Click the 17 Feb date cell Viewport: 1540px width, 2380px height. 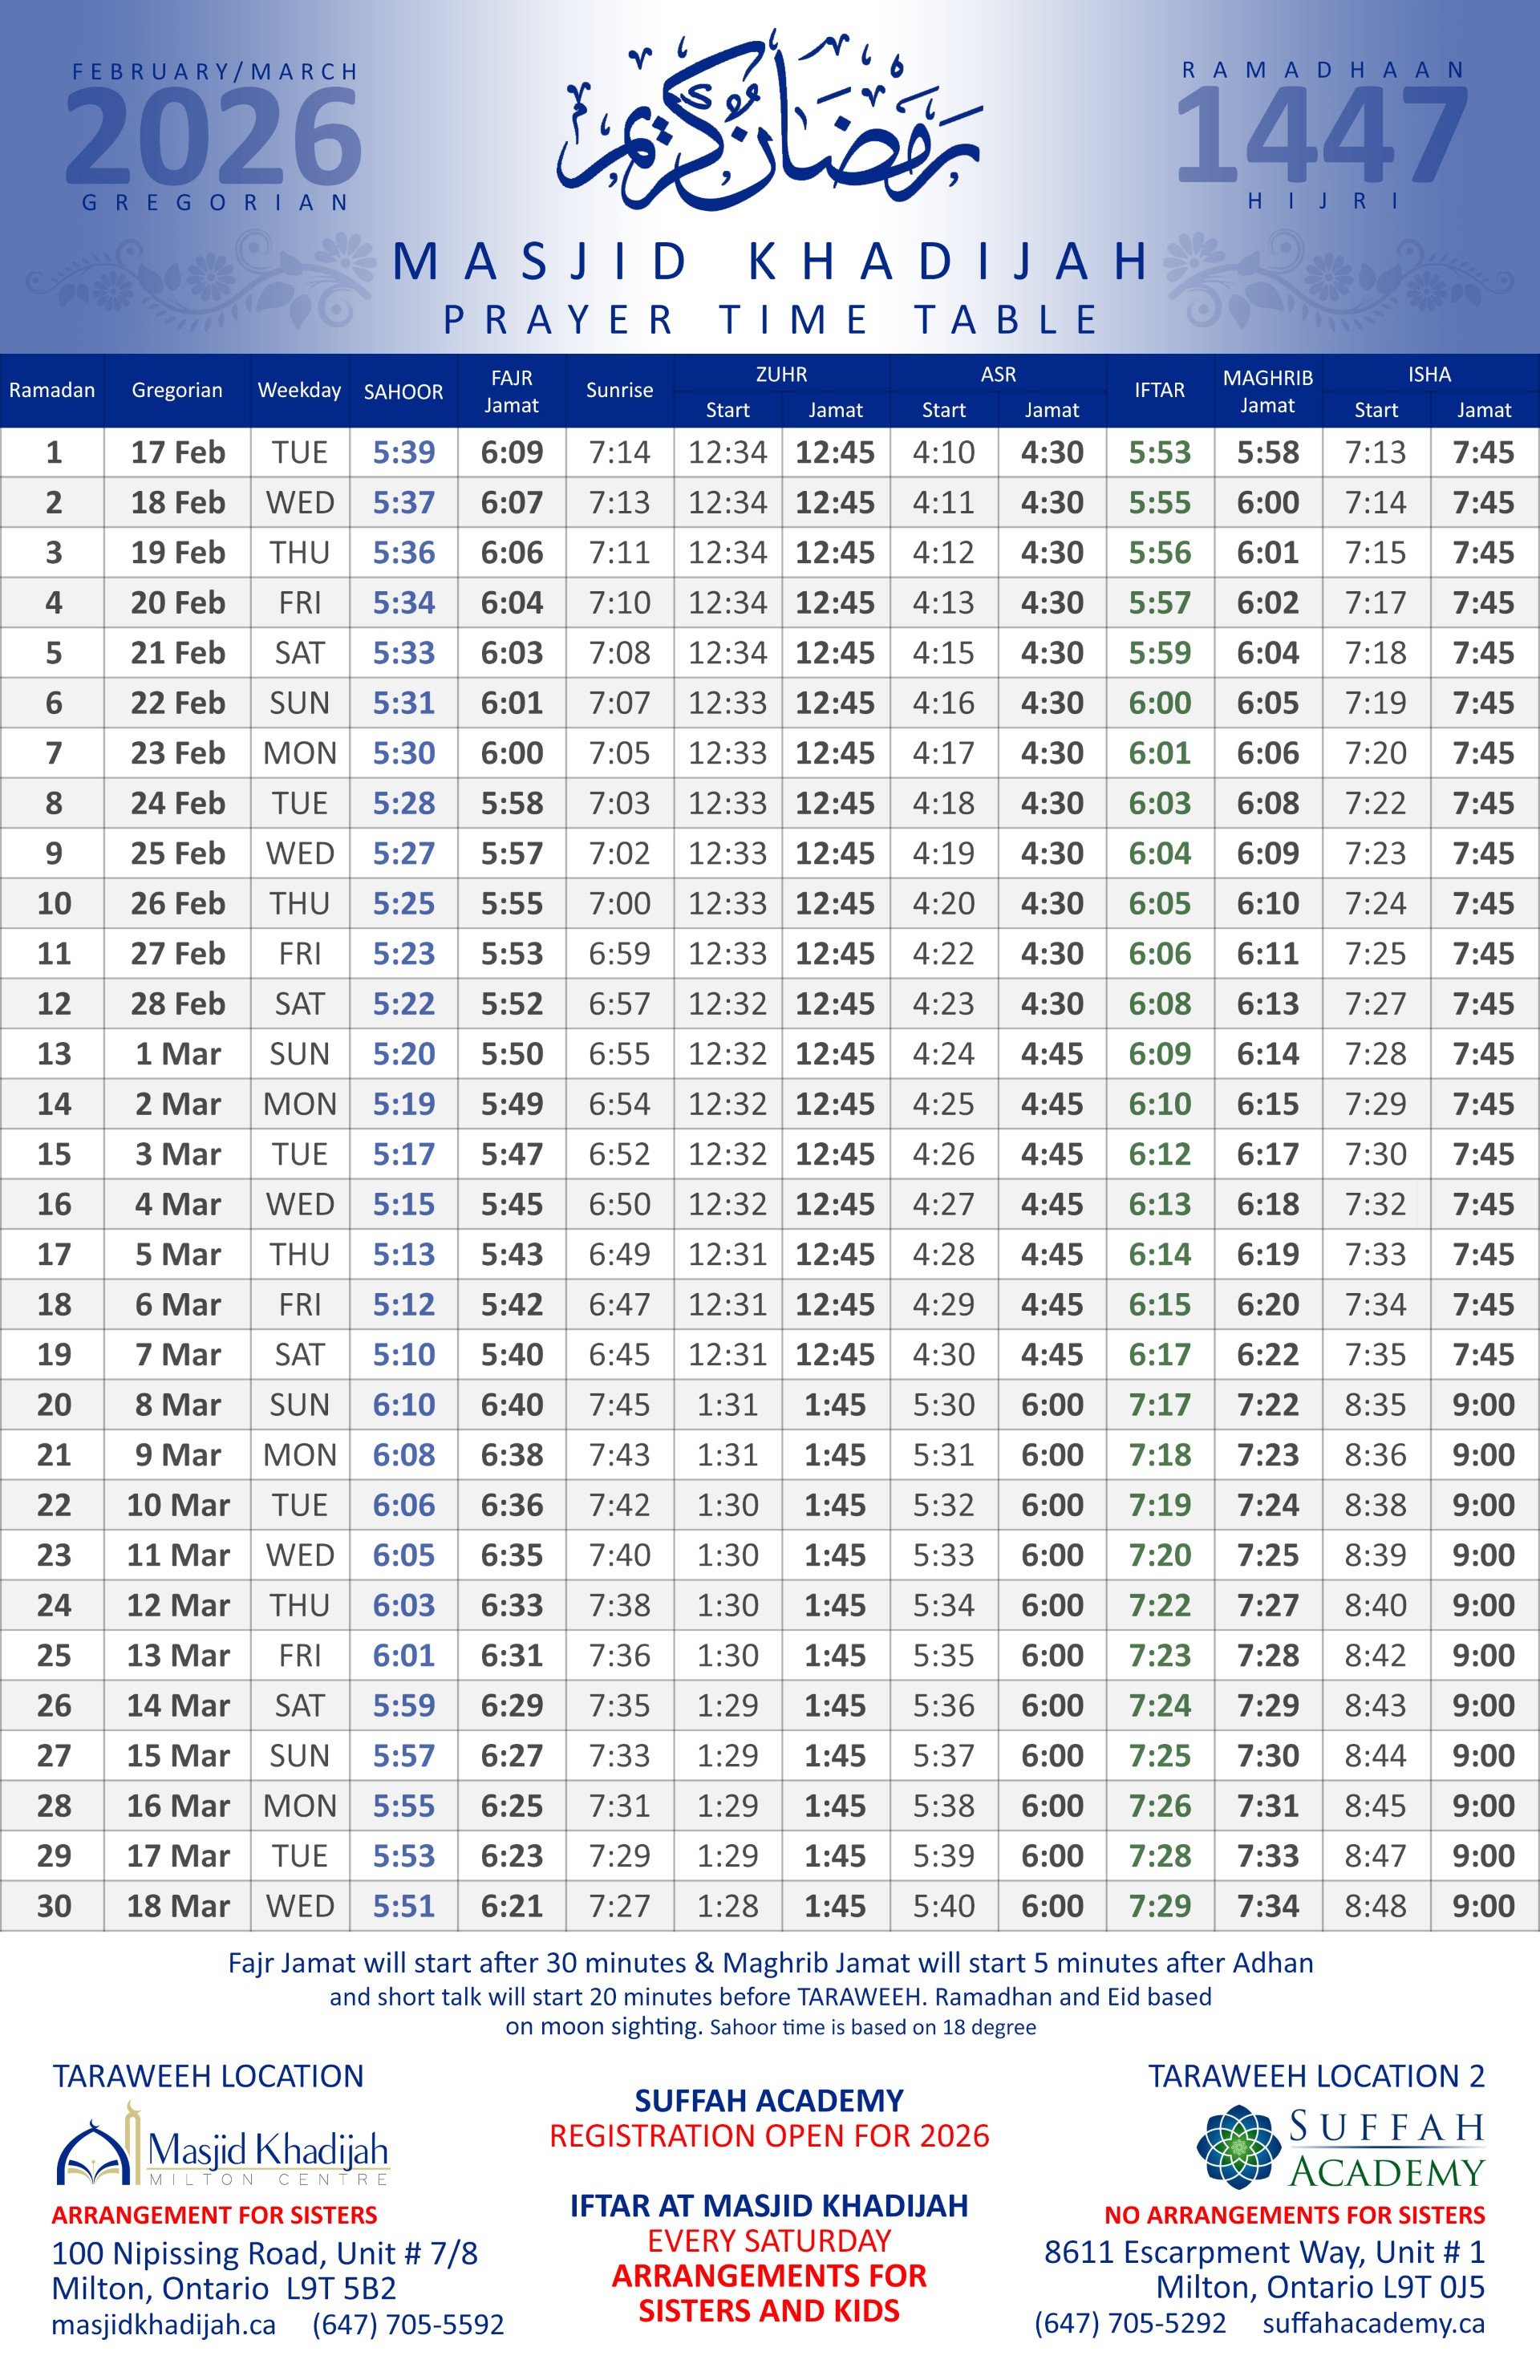point(177,452)
